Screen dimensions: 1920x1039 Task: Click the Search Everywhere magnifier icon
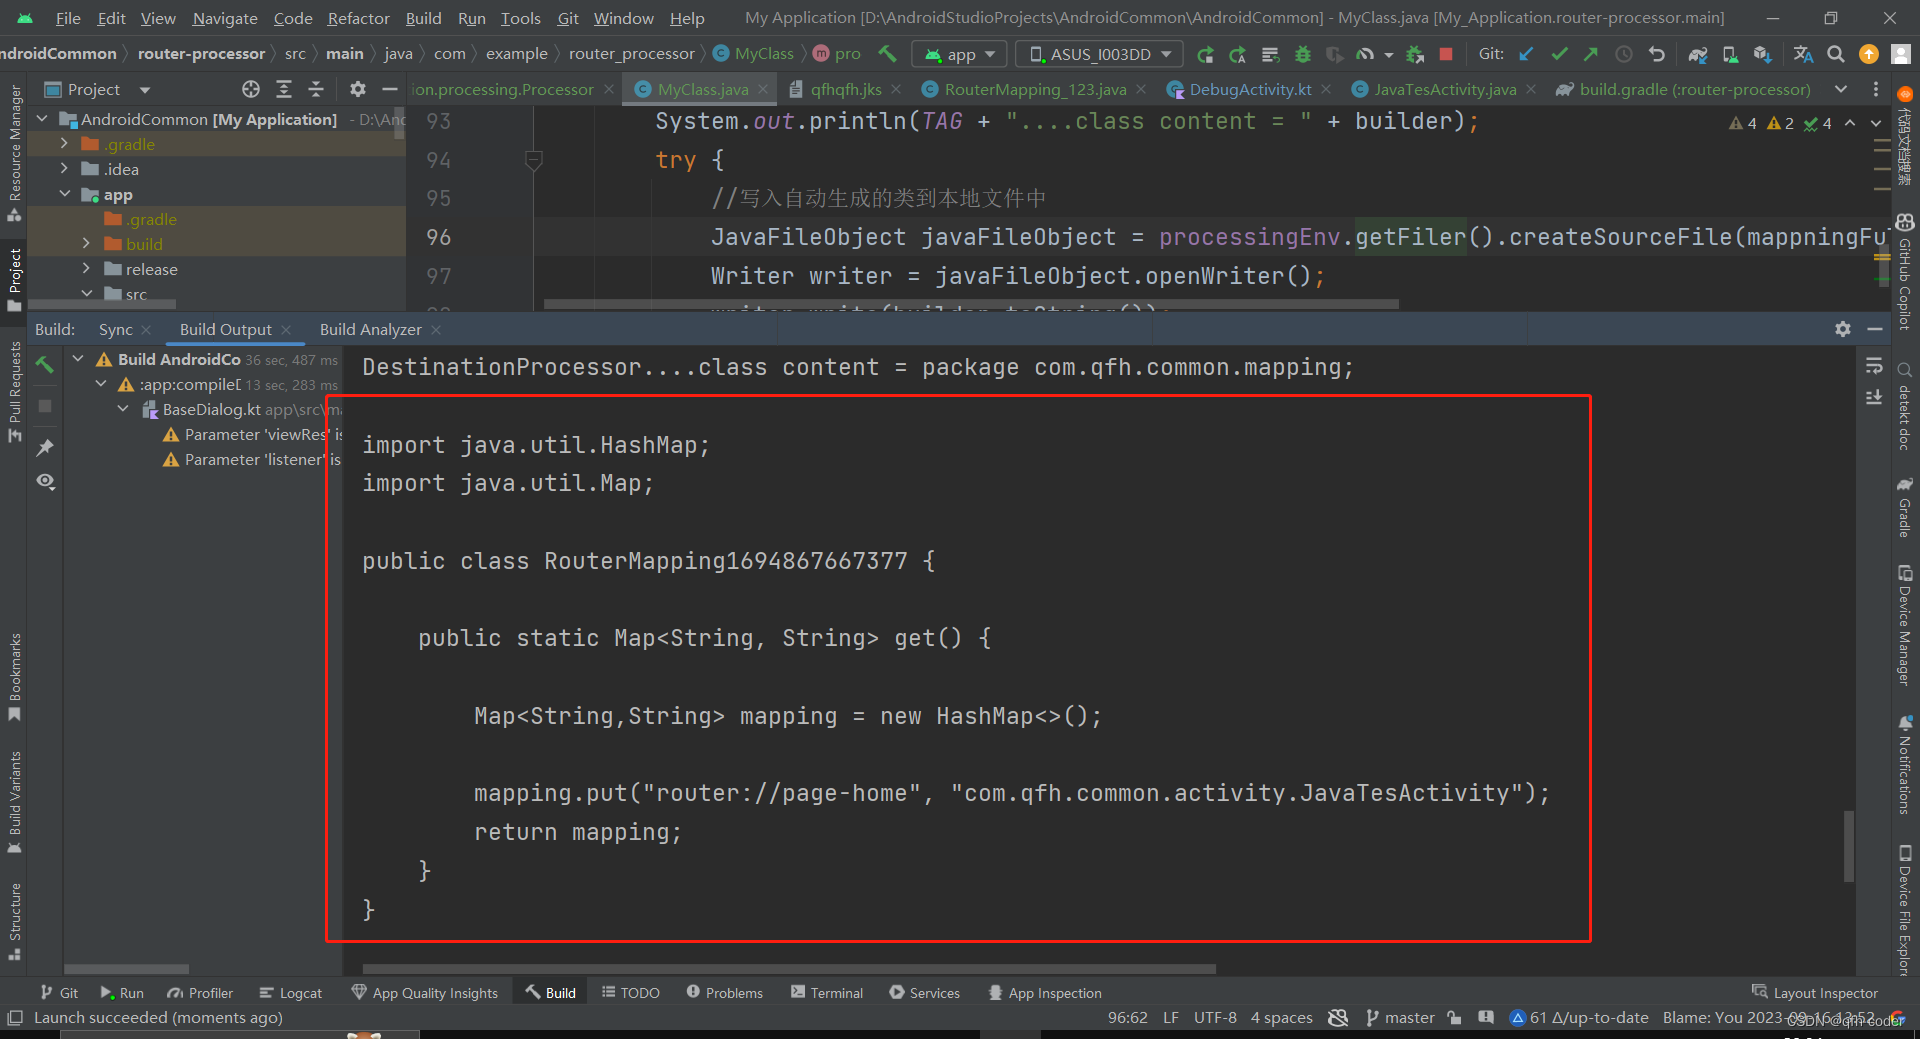pos(1836,54)
